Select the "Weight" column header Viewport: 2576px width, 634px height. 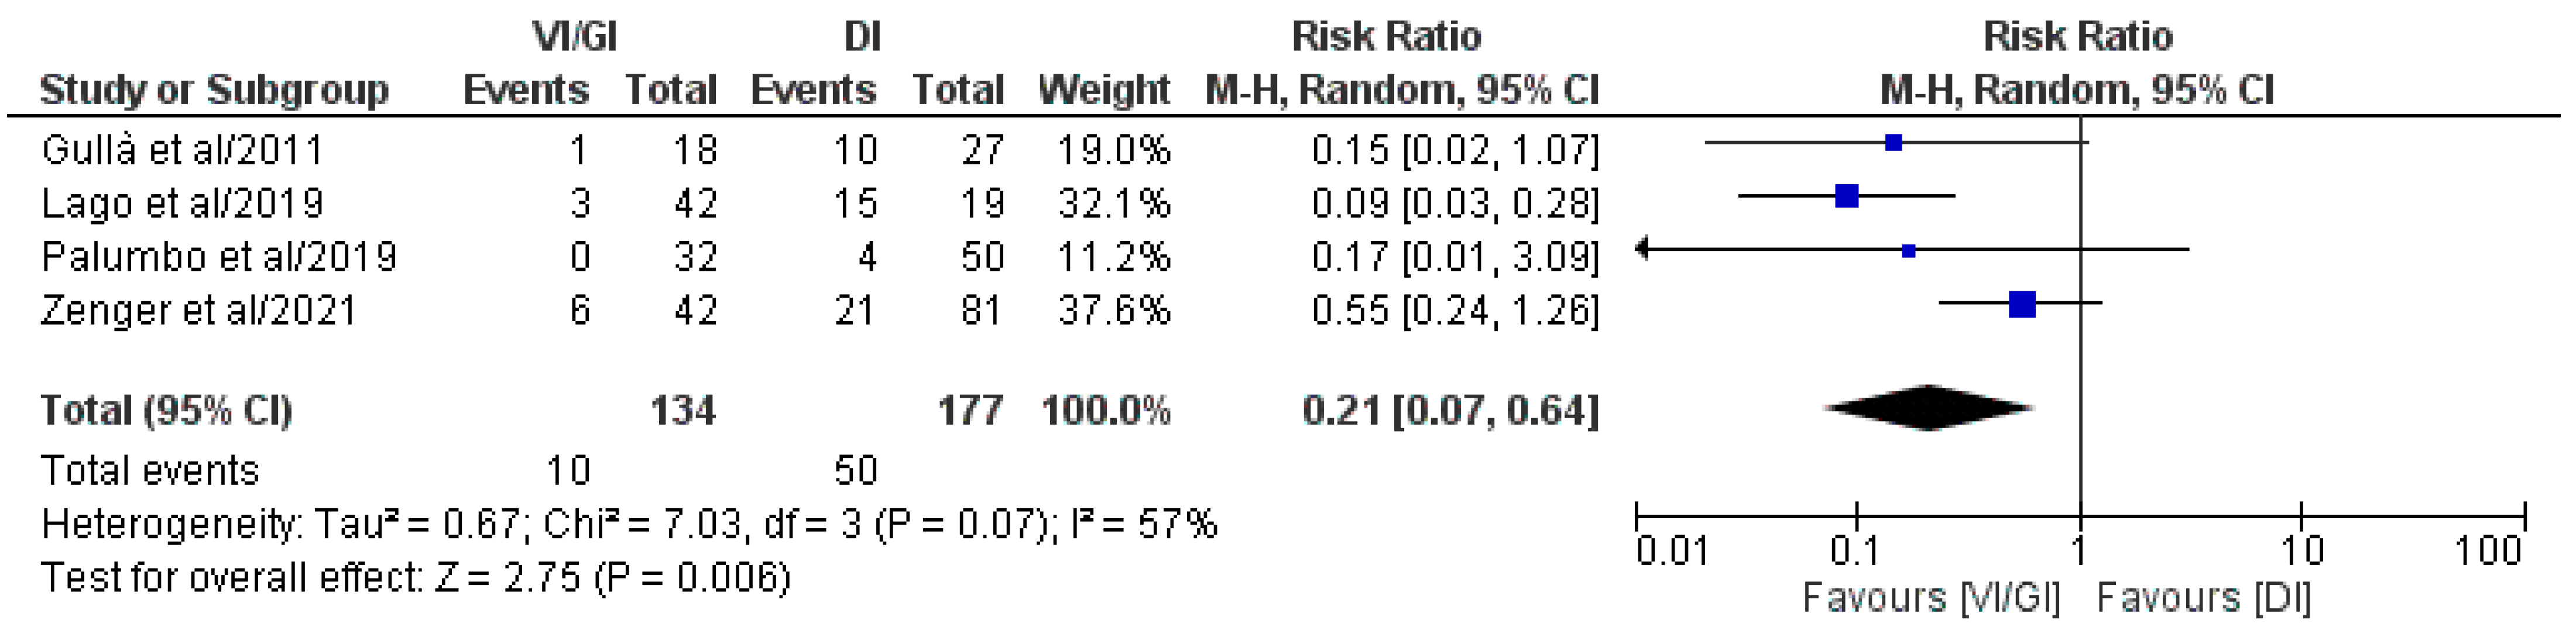coord(1104,90)
